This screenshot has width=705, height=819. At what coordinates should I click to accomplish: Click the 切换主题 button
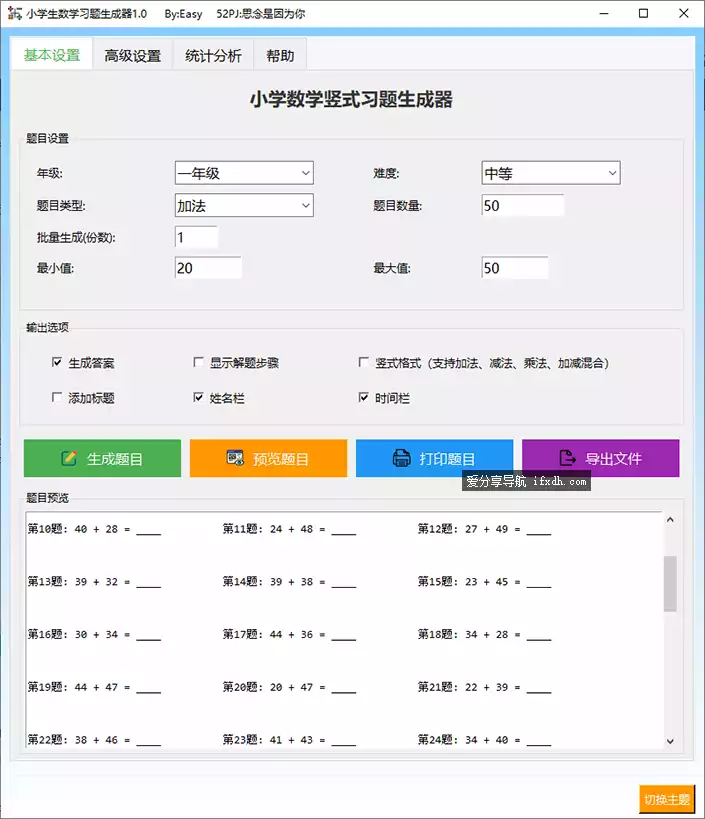coord(667,799)
